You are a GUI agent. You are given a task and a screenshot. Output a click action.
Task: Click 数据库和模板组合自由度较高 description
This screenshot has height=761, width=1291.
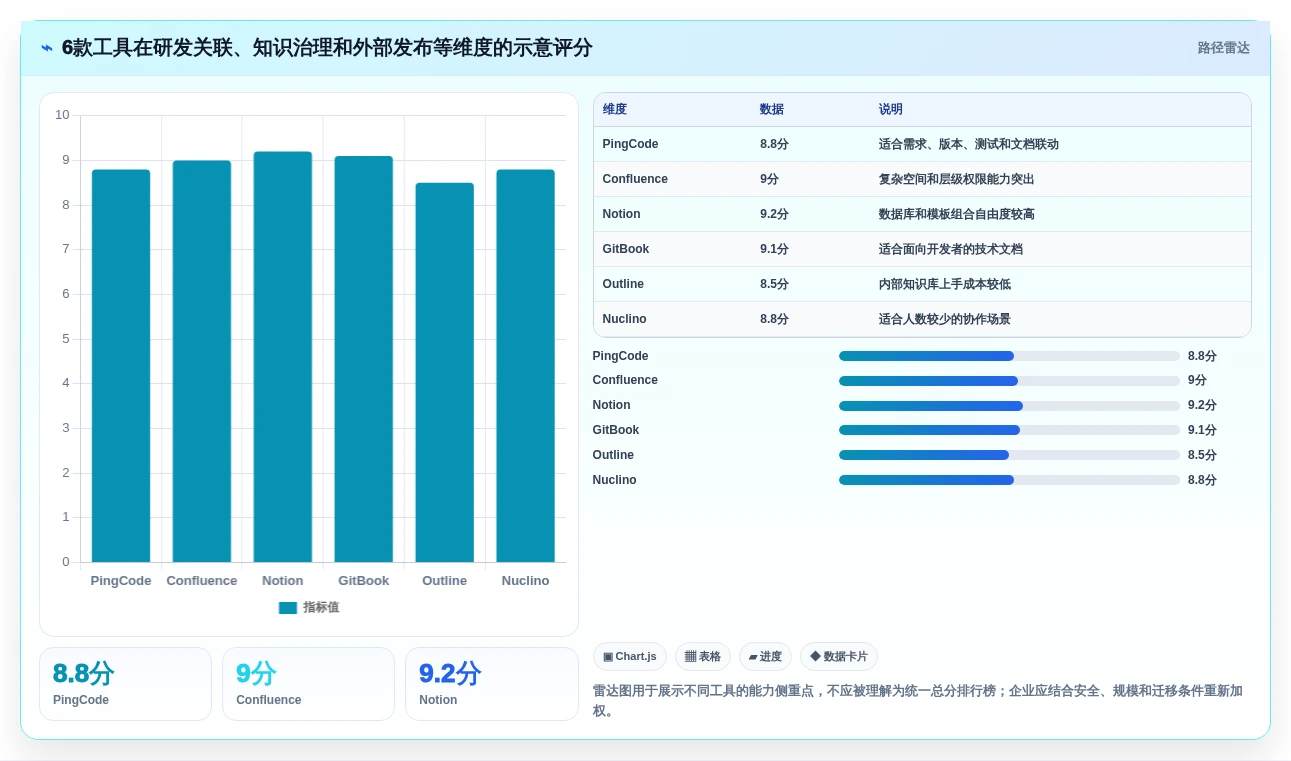(957, 214)
